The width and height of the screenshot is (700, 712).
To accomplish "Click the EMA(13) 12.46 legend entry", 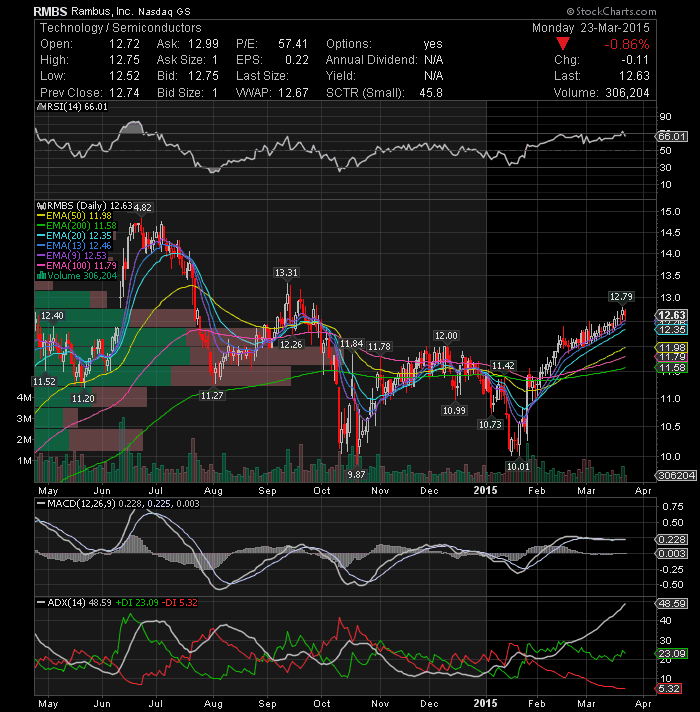I will [74, 246].
